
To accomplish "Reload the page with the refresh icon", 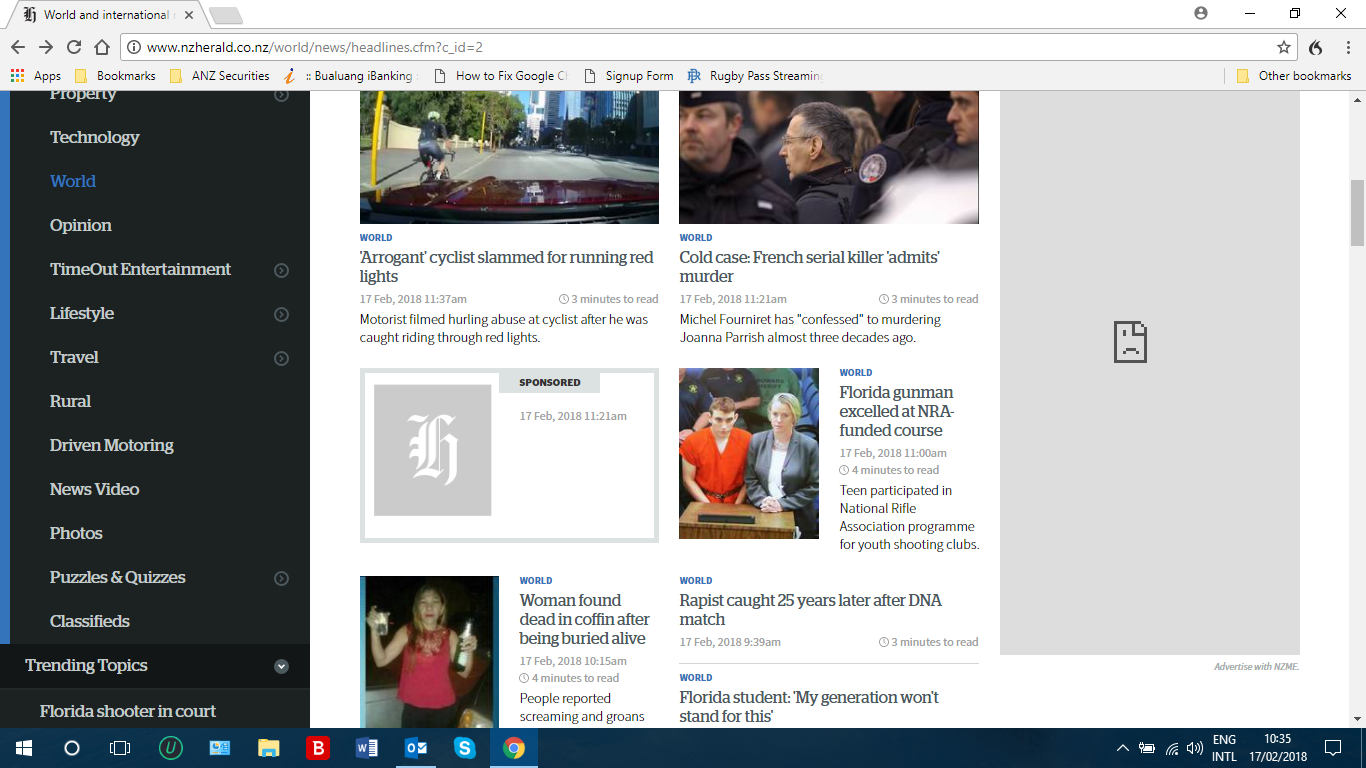I will [74, 47].
